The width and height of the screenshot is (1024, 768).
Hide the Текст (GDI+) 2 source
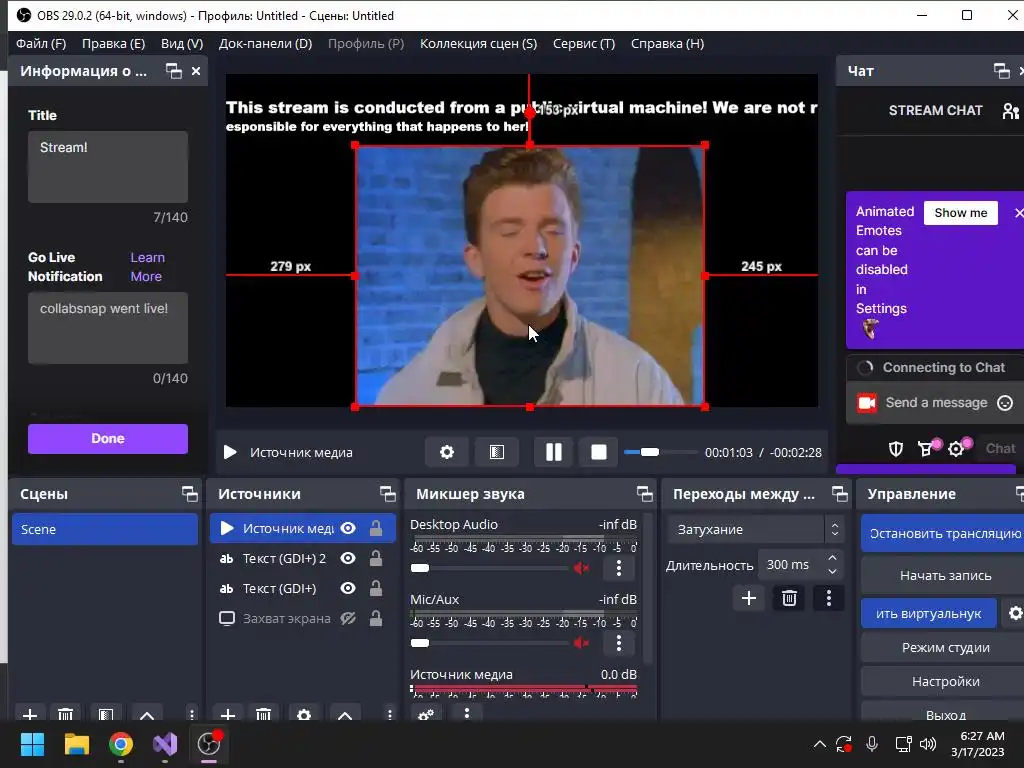348,558
